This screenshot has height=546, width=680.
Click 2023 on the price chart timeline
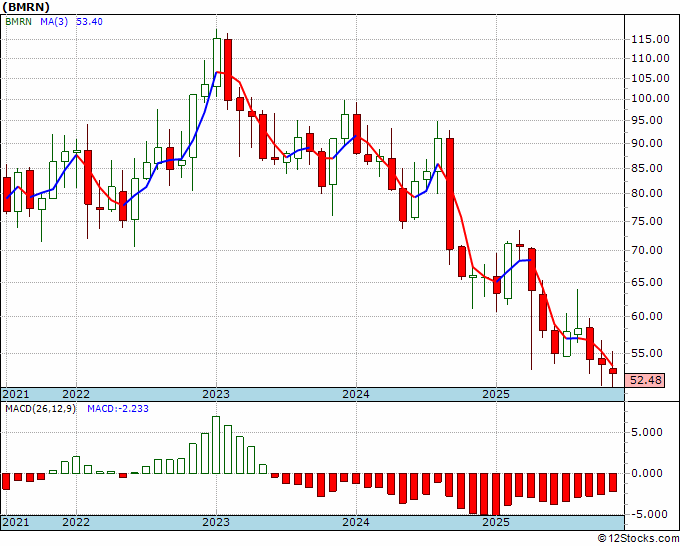(216, 394)
